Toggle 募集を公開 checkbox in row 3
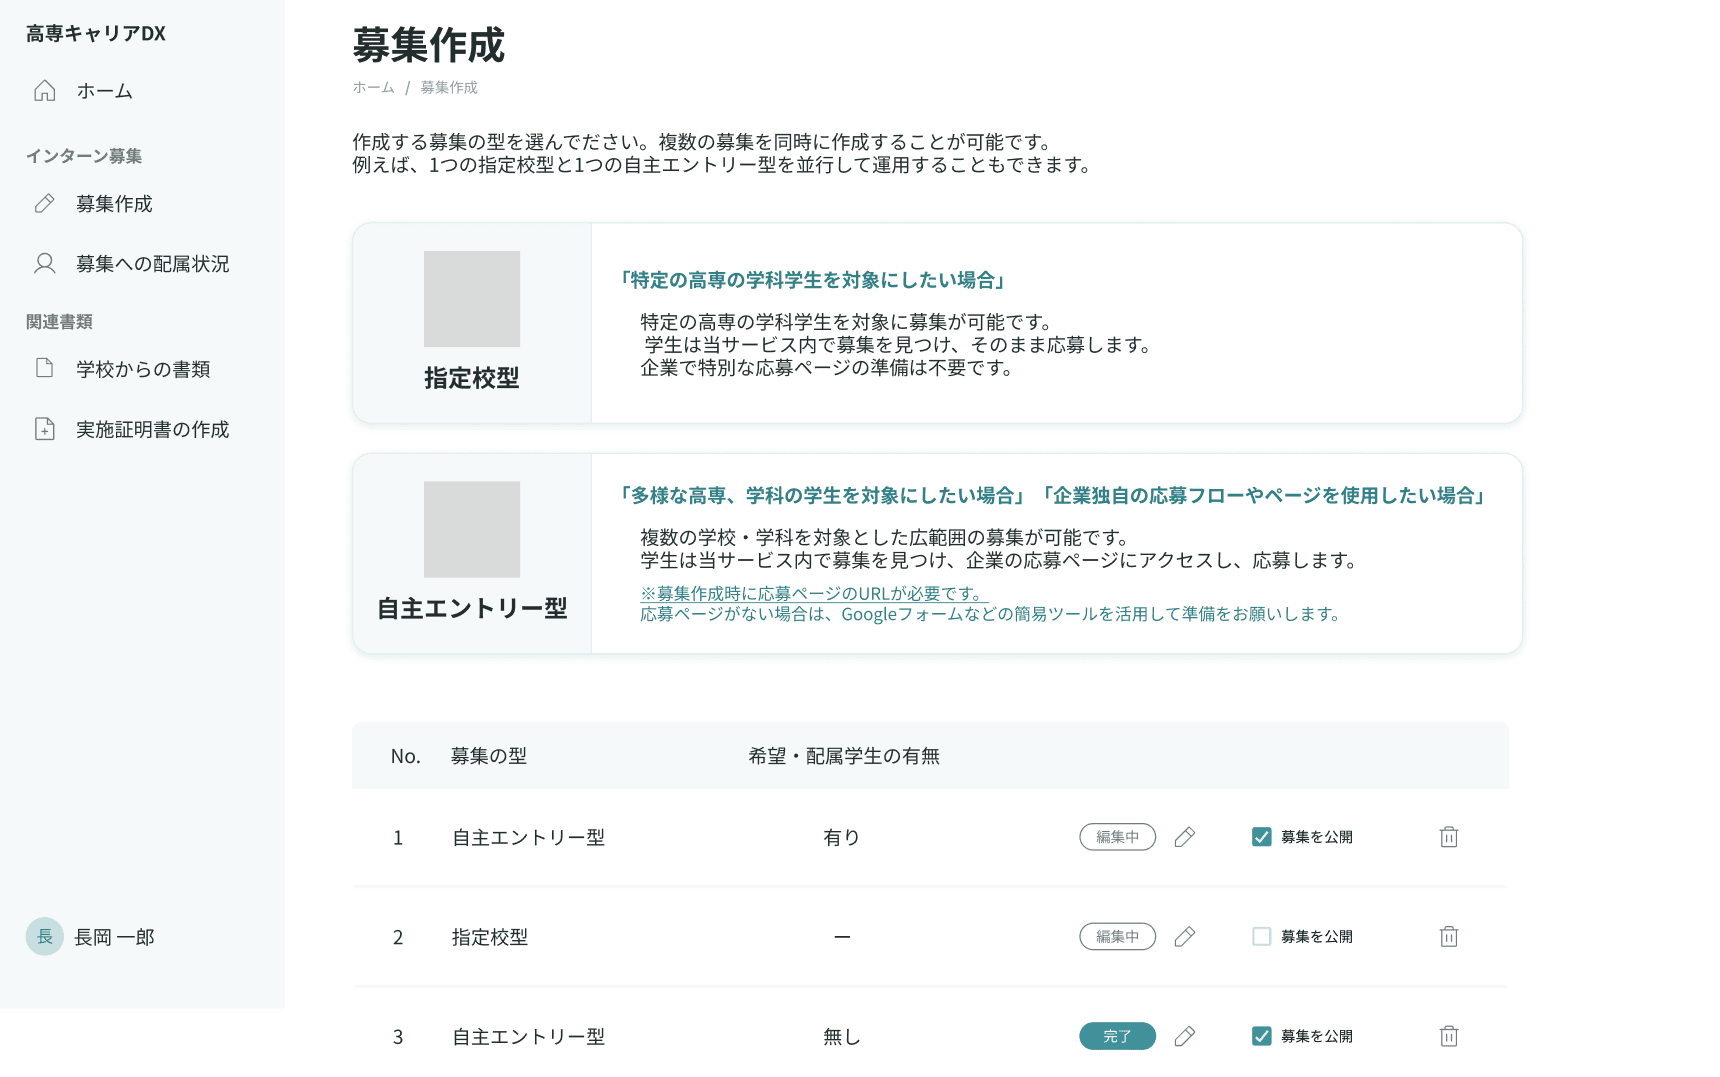This screenshot has height=1077, width=1720. click(x=1262, y=1036)
